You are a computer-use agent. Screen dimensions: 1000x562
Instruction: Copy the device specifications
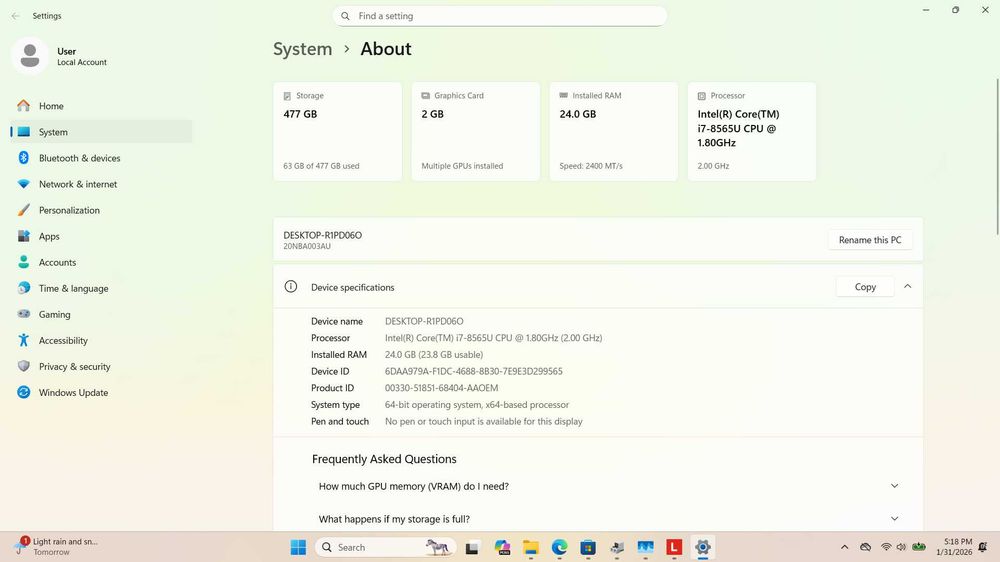pos(865,287)
